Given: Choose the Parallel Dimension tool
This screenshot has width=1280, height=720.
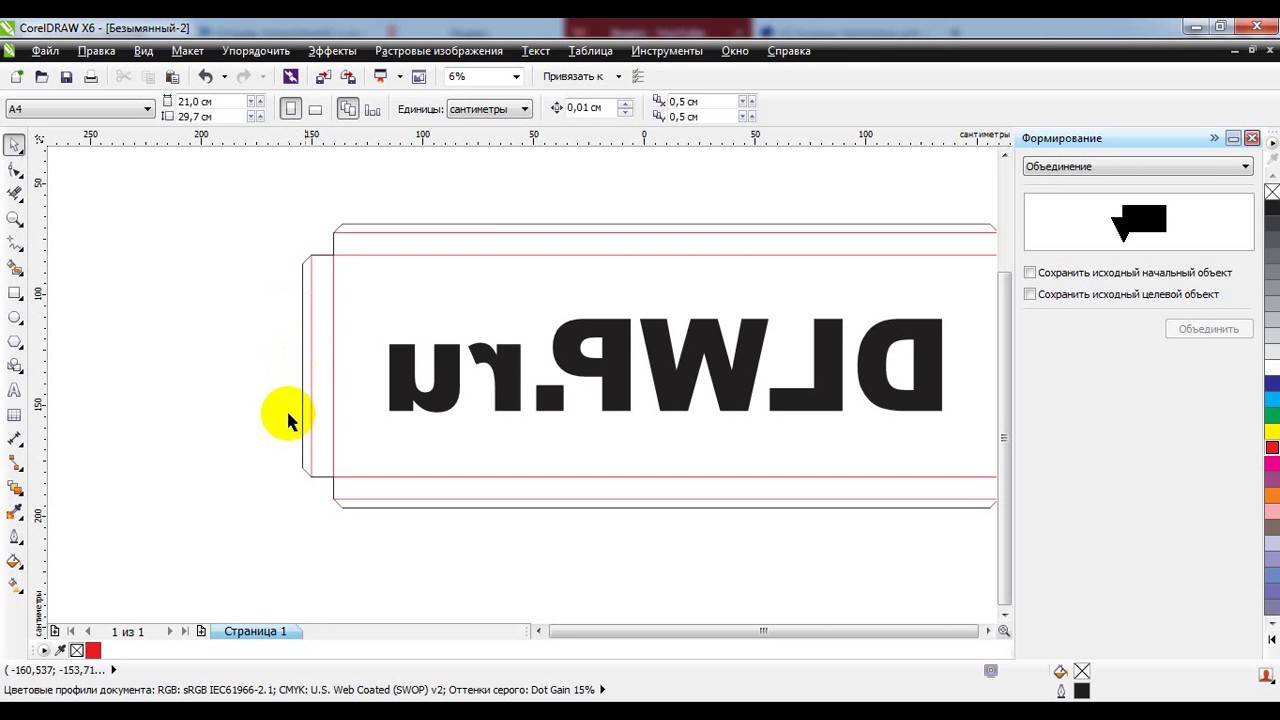Looking at the screenshot, I should [14, 439].
